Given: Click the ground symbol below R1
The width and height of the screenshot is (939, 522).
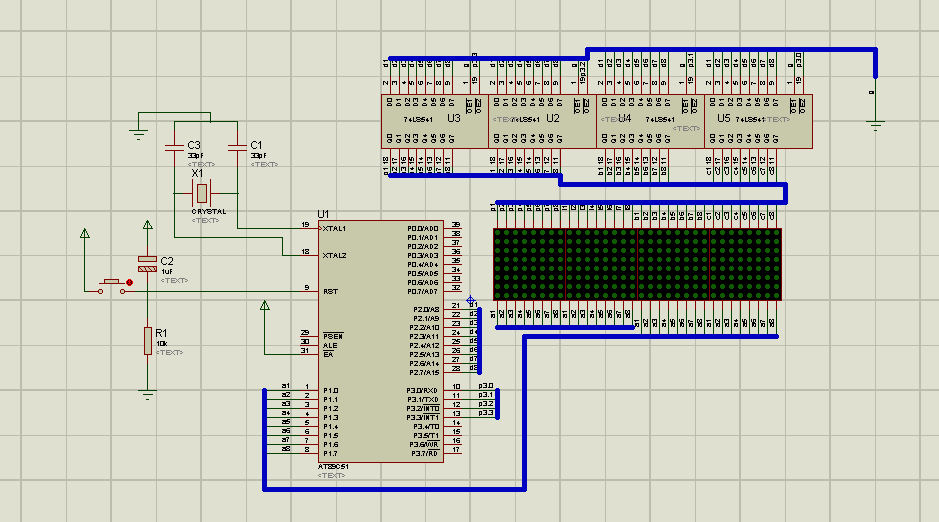Looking at the screenshot, I should pyautogui.click(x=147, y=393).
